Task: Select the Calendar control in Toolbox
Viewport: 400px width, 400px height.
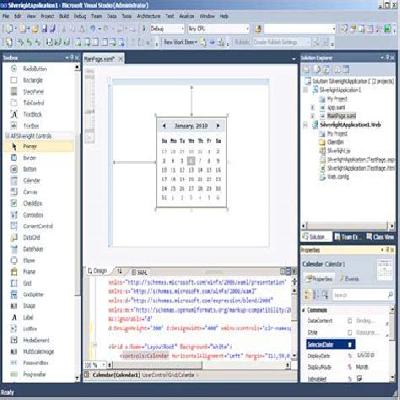Action: point(31,180)
